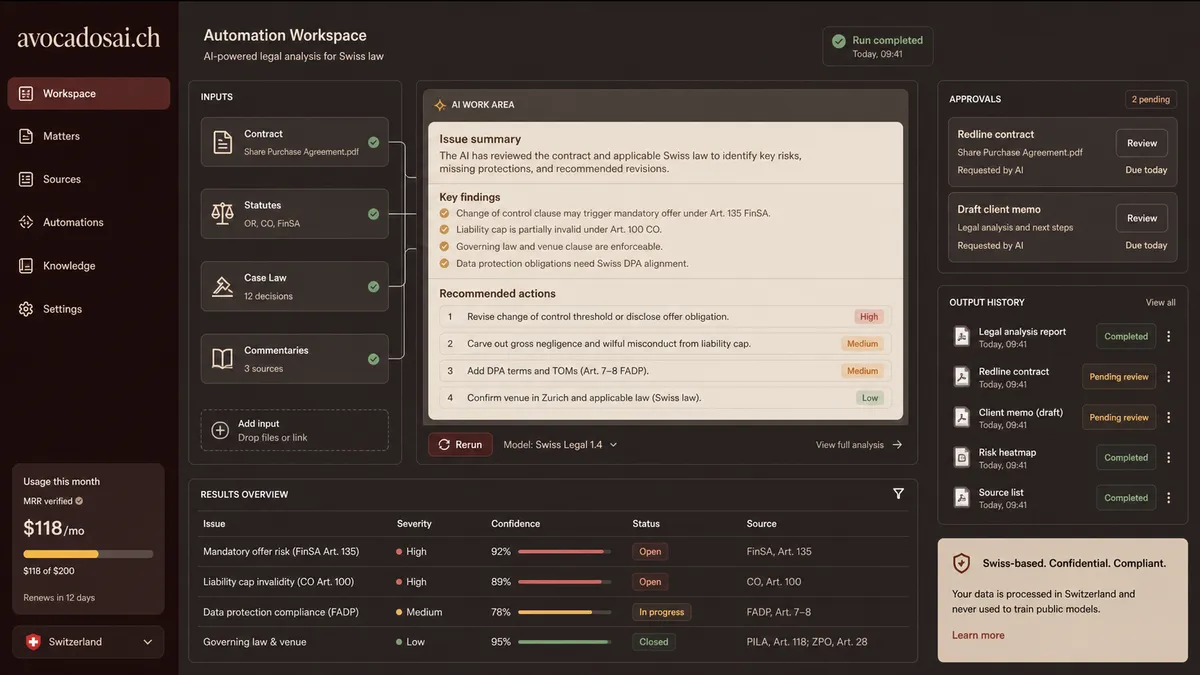
Task: View full analysis link
Action: [849, 445]
